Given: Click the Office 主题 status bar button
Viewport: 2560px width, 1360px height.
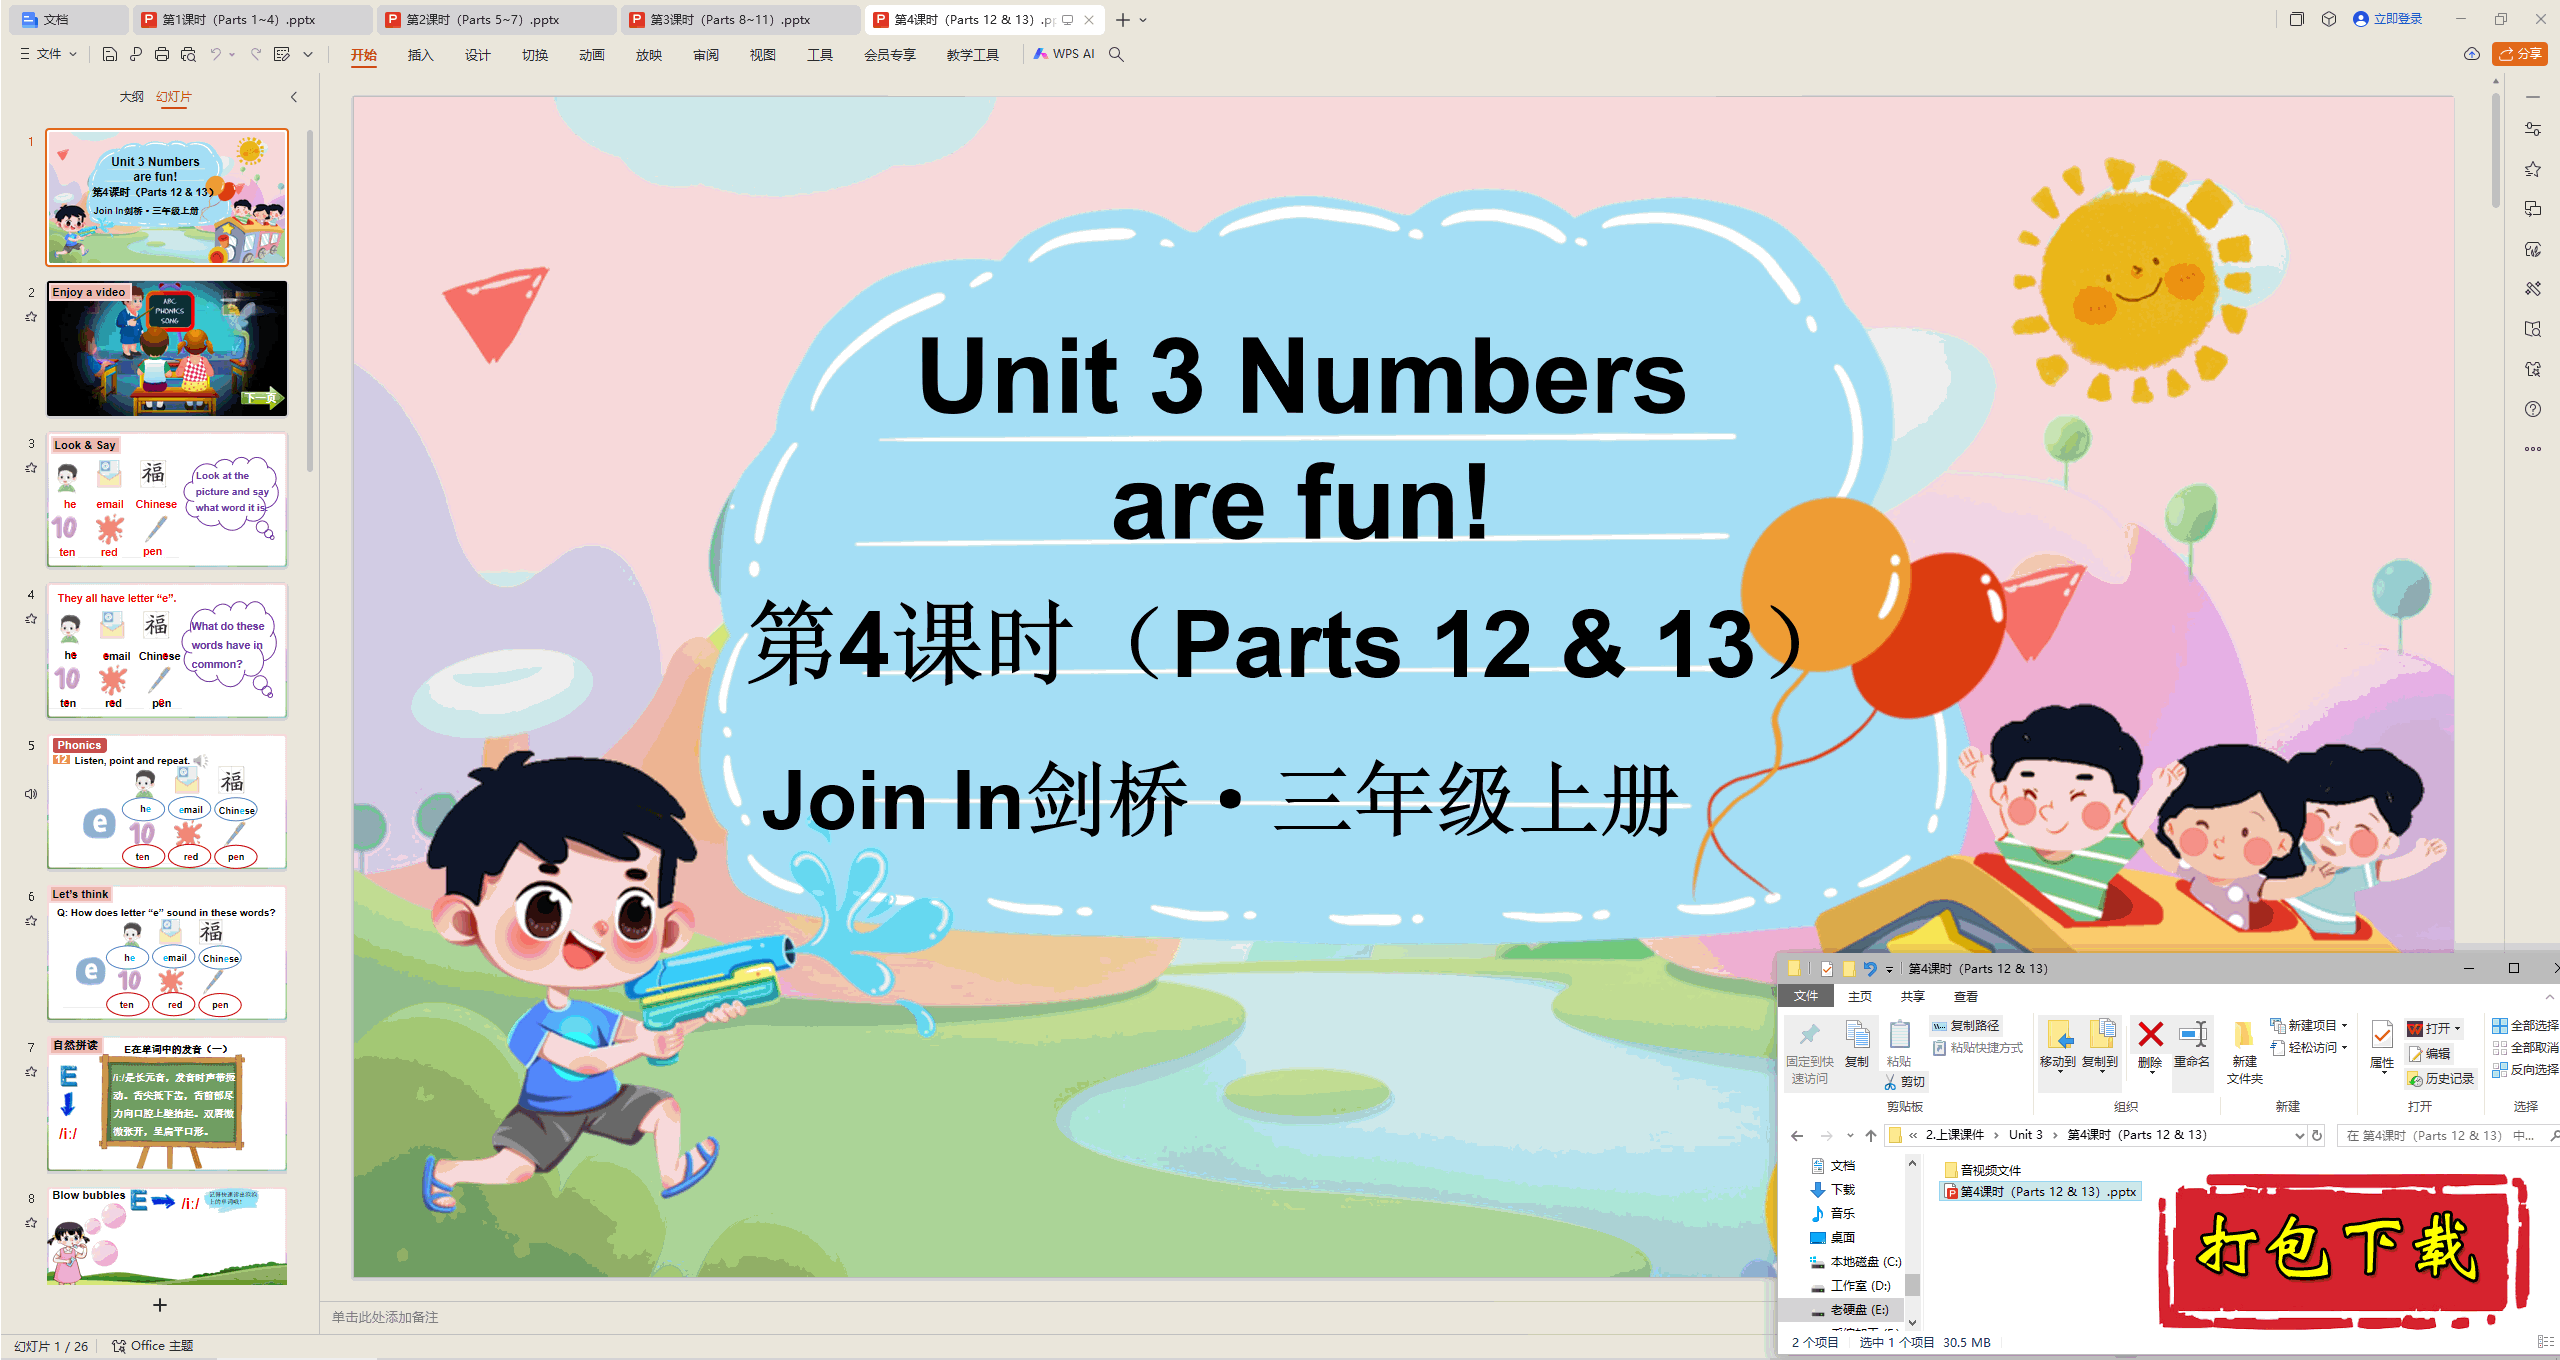Looking at the screenshot, I should (152, 1345).
